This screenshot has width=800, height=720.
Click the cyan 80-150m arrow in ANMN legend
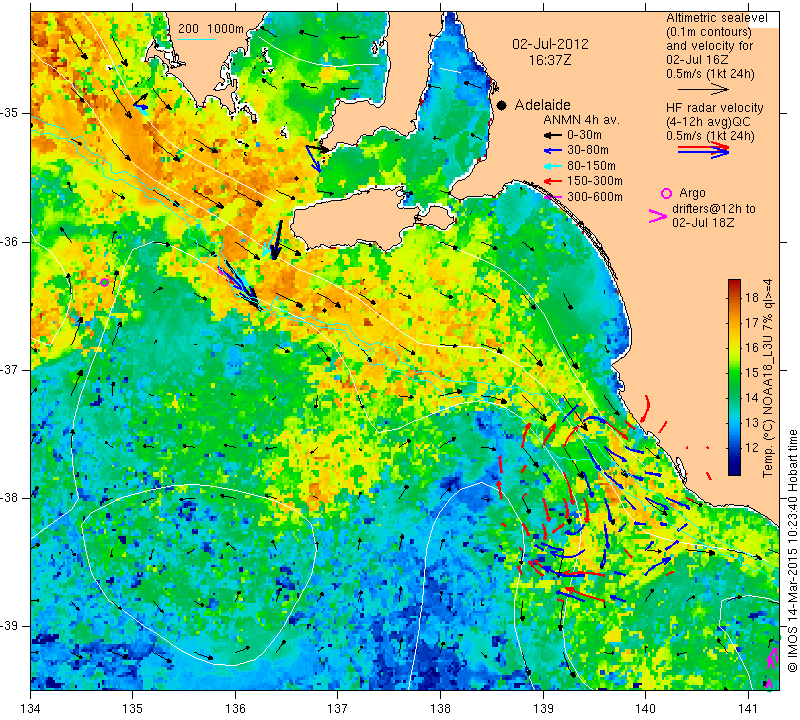(552, 166)
